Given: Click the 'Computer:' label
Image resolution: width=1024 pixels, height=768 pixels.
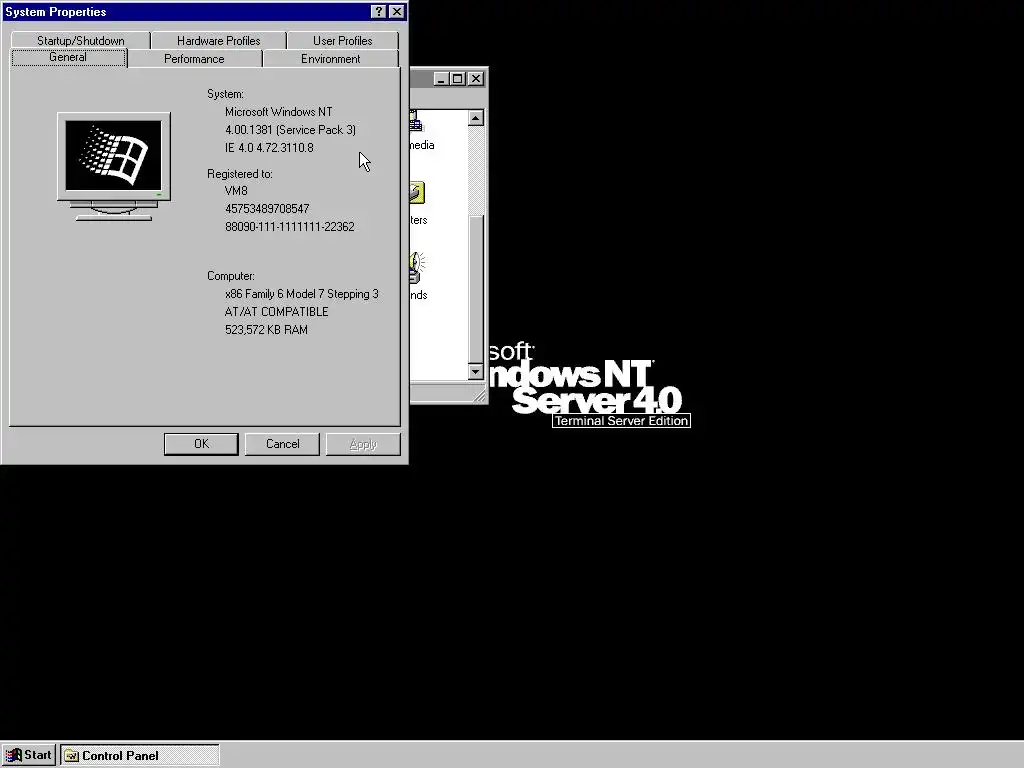Looking at the screenshot, I should (231, 276).
